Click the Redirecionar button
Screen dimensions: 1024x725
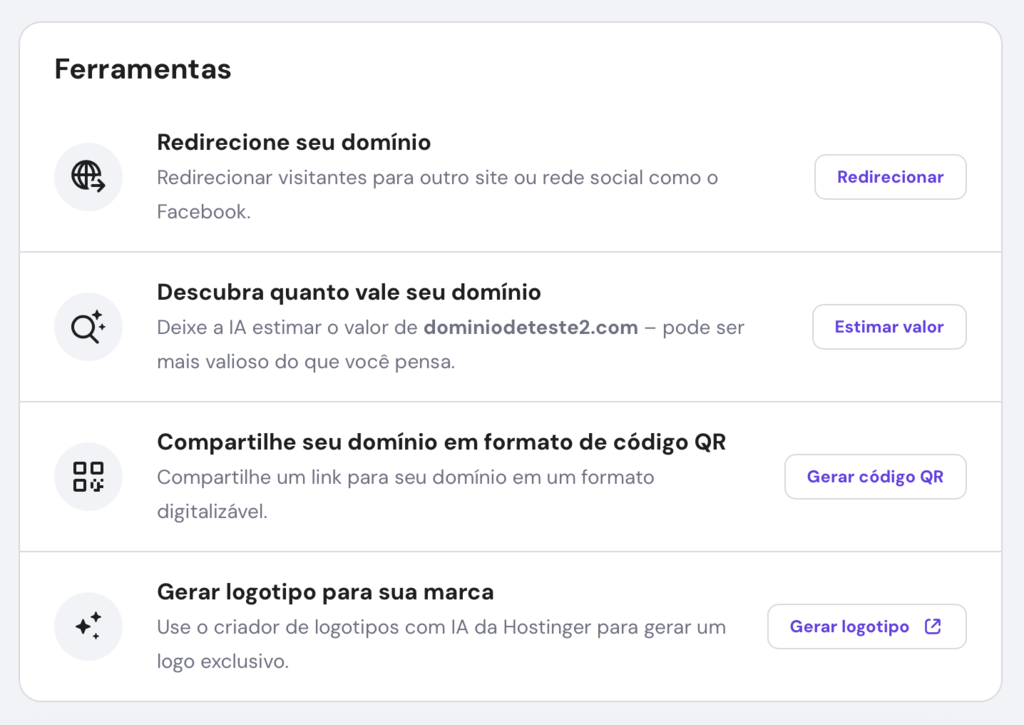point(889,177)
